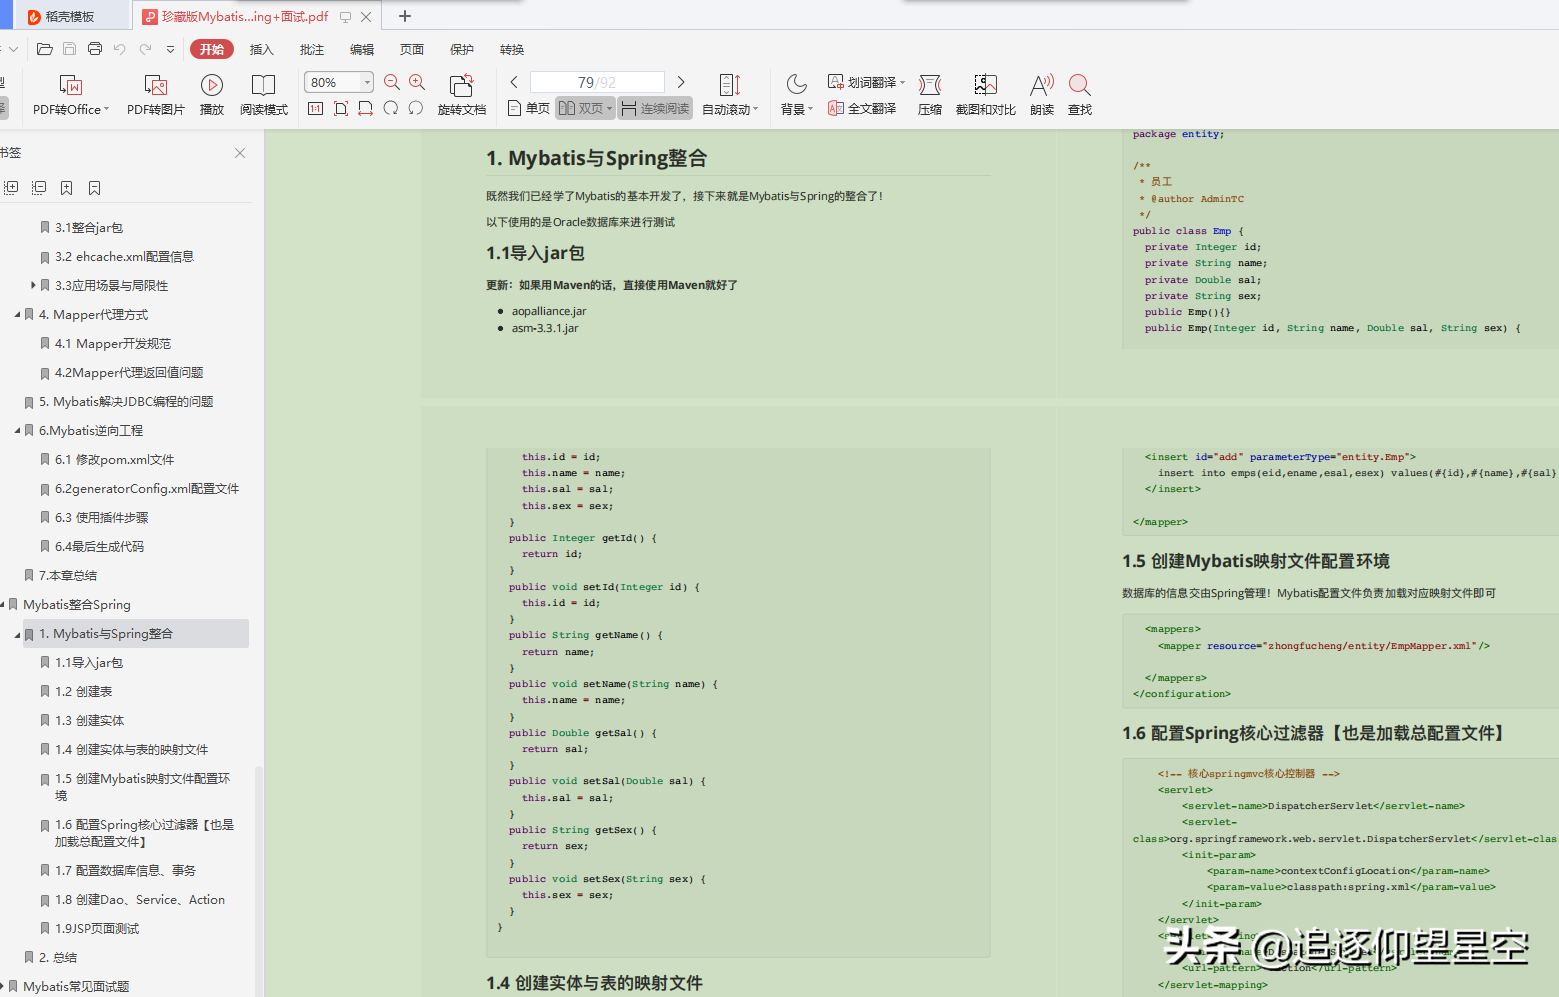This screenshot has height=997, width=1559.
Task: Rotate view clockwise icon
Action: [x=391, y=108]
